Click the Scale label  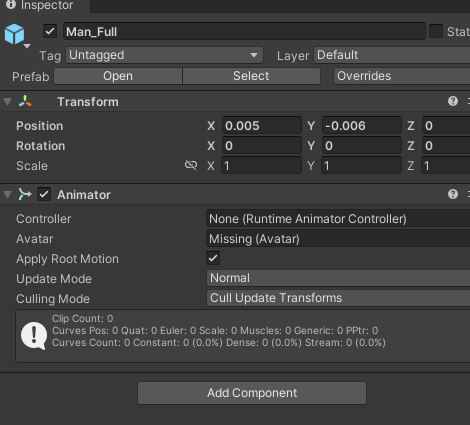32,166
